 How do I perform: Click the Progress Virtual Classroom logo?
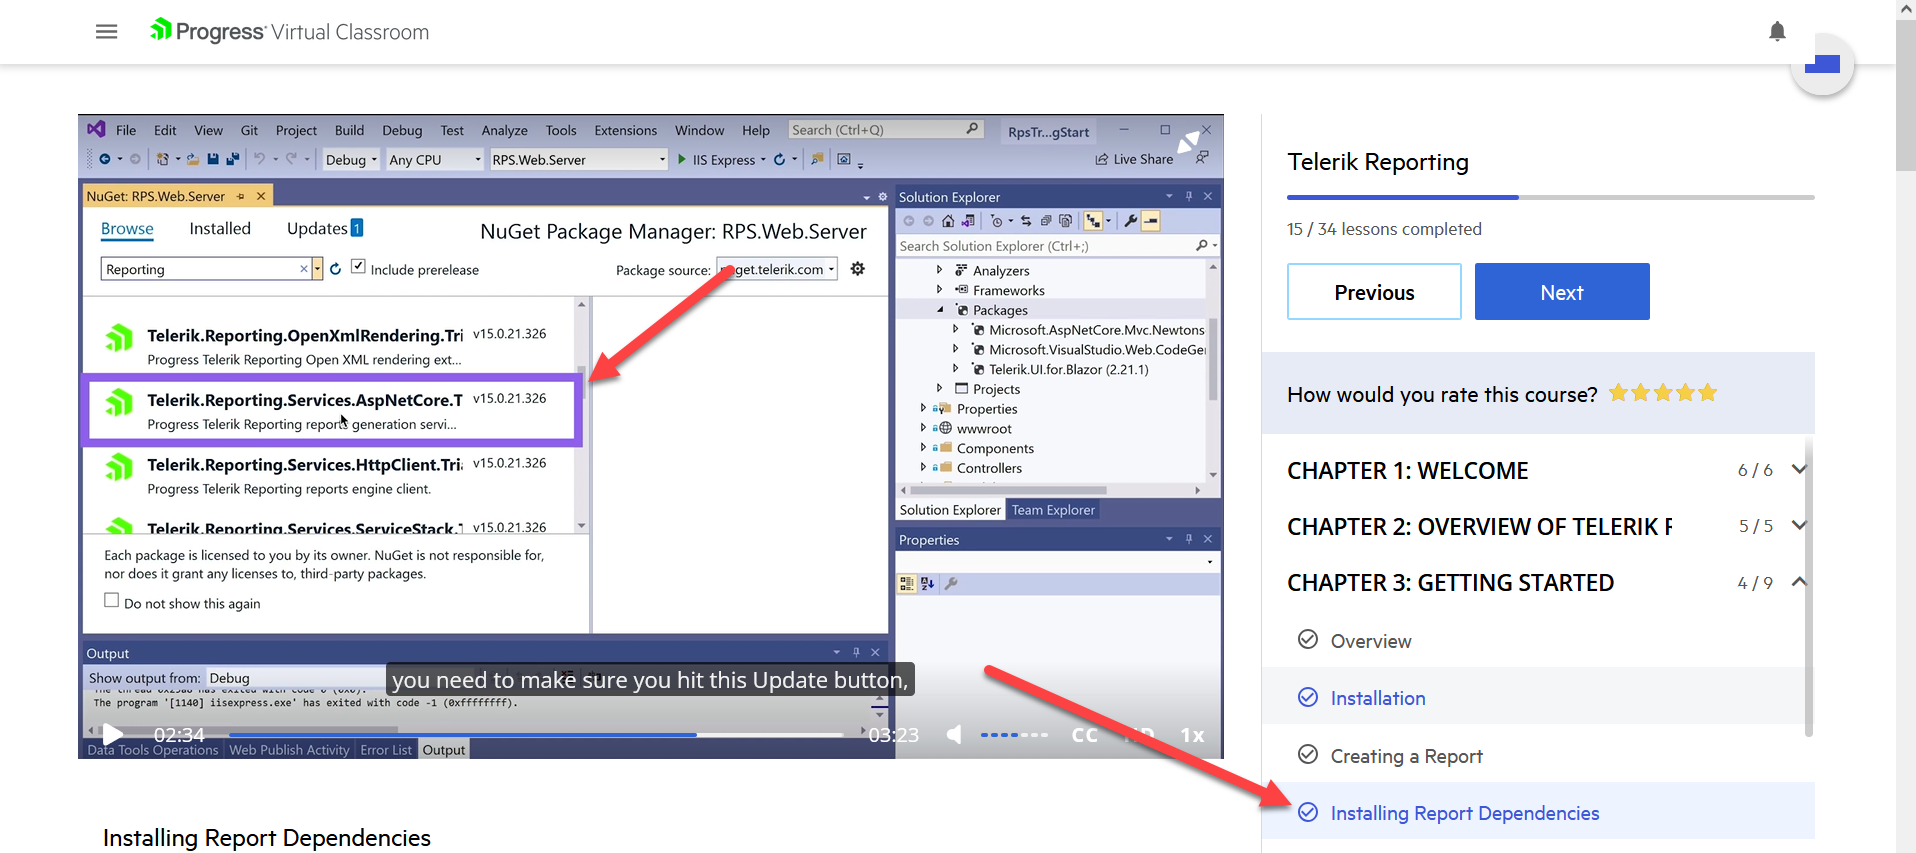[x=290, y=32]
